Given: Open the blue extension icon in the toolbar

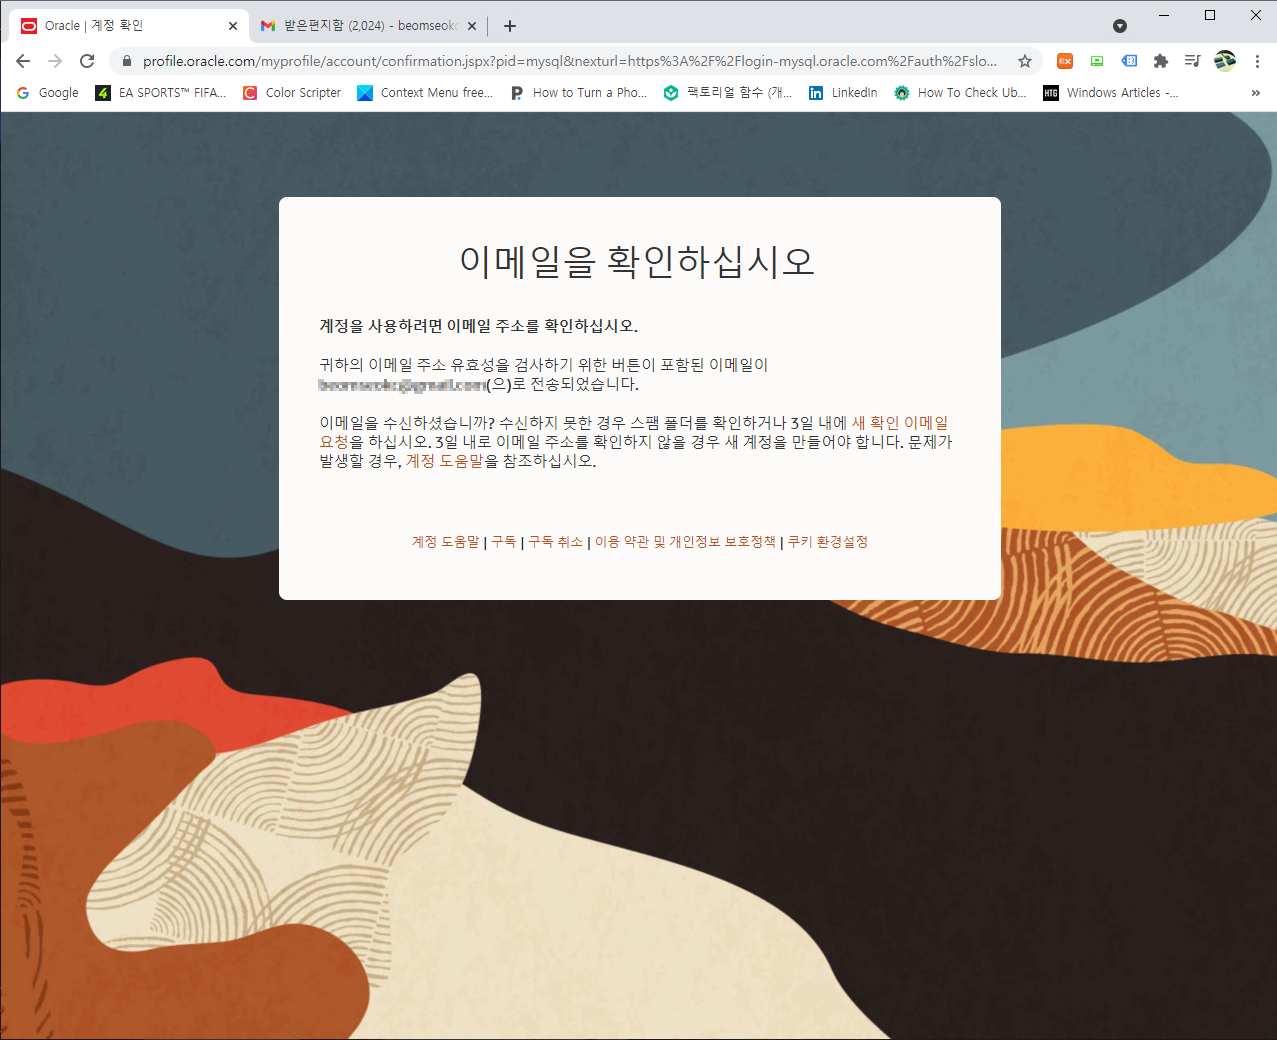Looking at the screenshot, I should pyautogui.click(x=1129, y=61).
